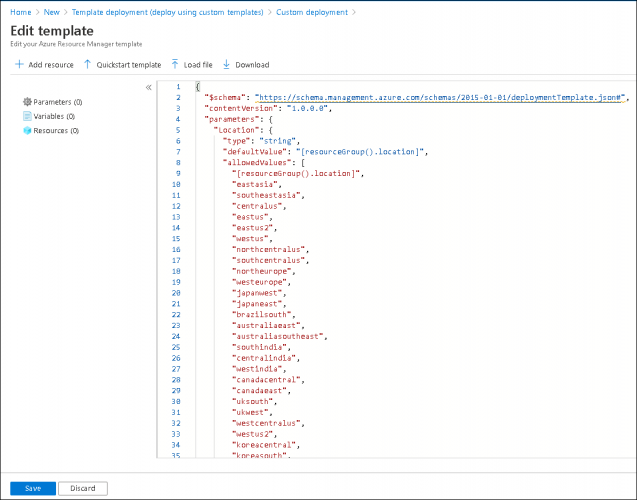Open the New breadcrumb link

(50, 12)
